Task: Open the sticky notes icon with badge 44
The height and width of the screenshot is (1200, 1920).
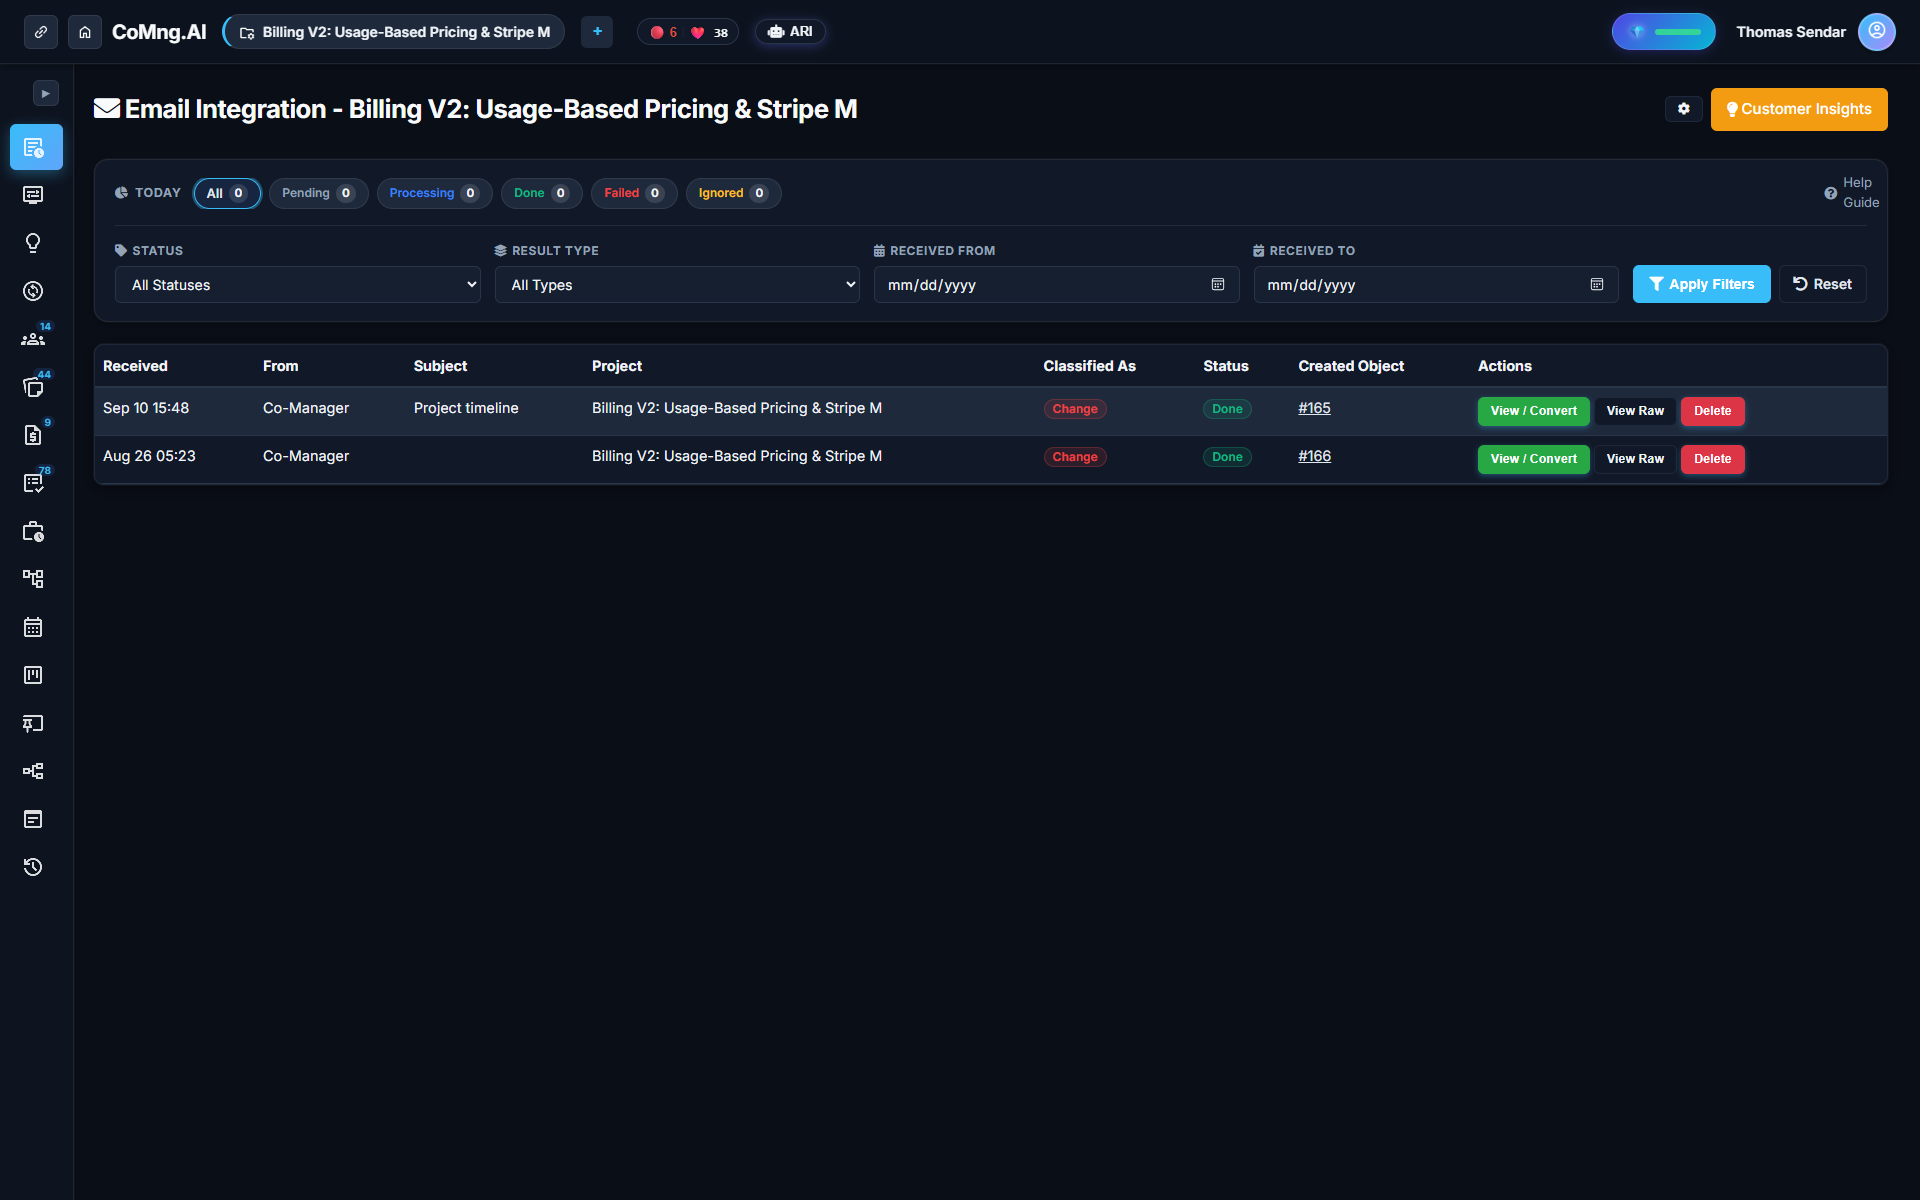Action: (33, 387)
